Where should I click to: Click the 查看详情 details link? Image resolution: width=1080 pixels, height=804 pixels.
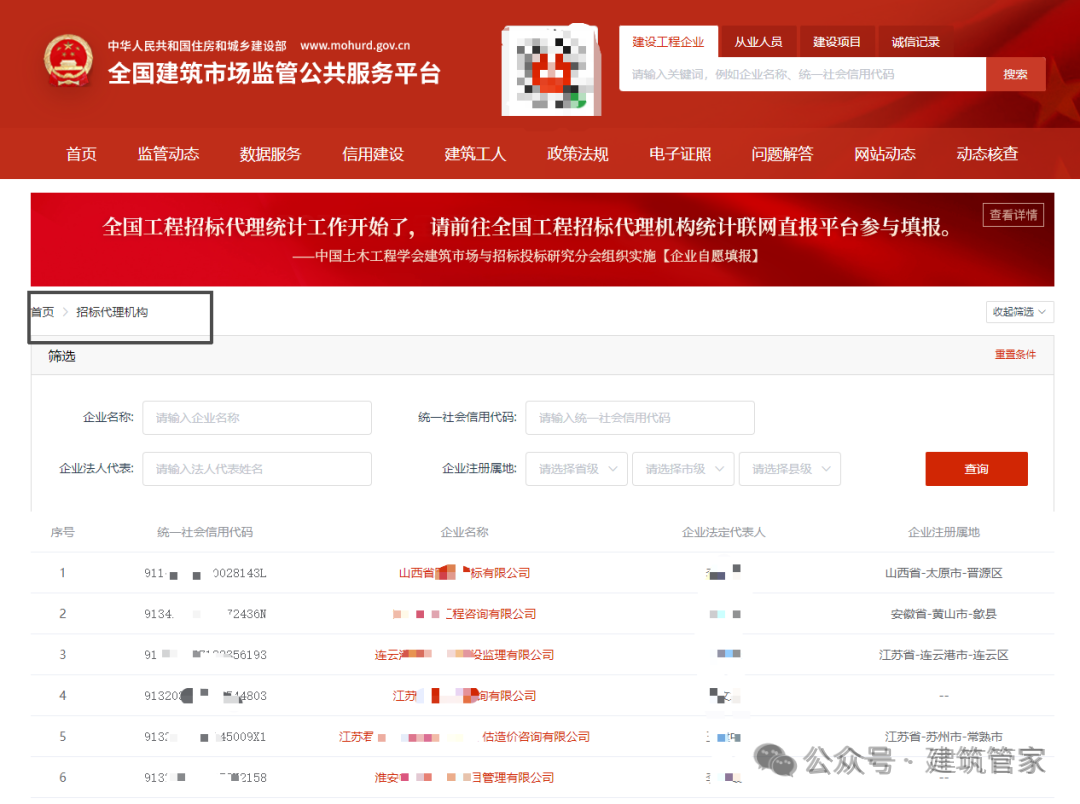[x=1013, y=214]
